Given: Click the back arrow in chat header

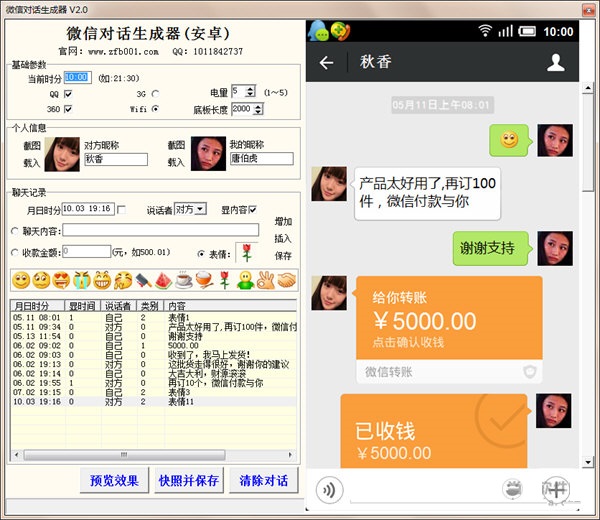Looking at the screenshot, I should 326,62.
